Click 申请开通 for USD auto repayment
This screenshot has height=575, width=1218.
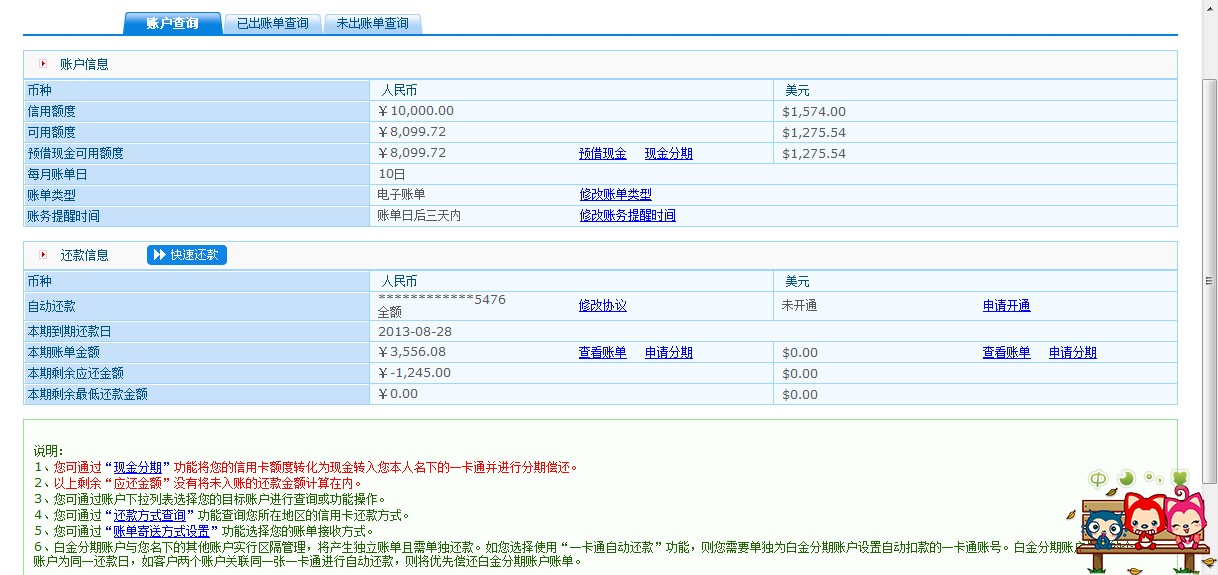coord(1007,306)
